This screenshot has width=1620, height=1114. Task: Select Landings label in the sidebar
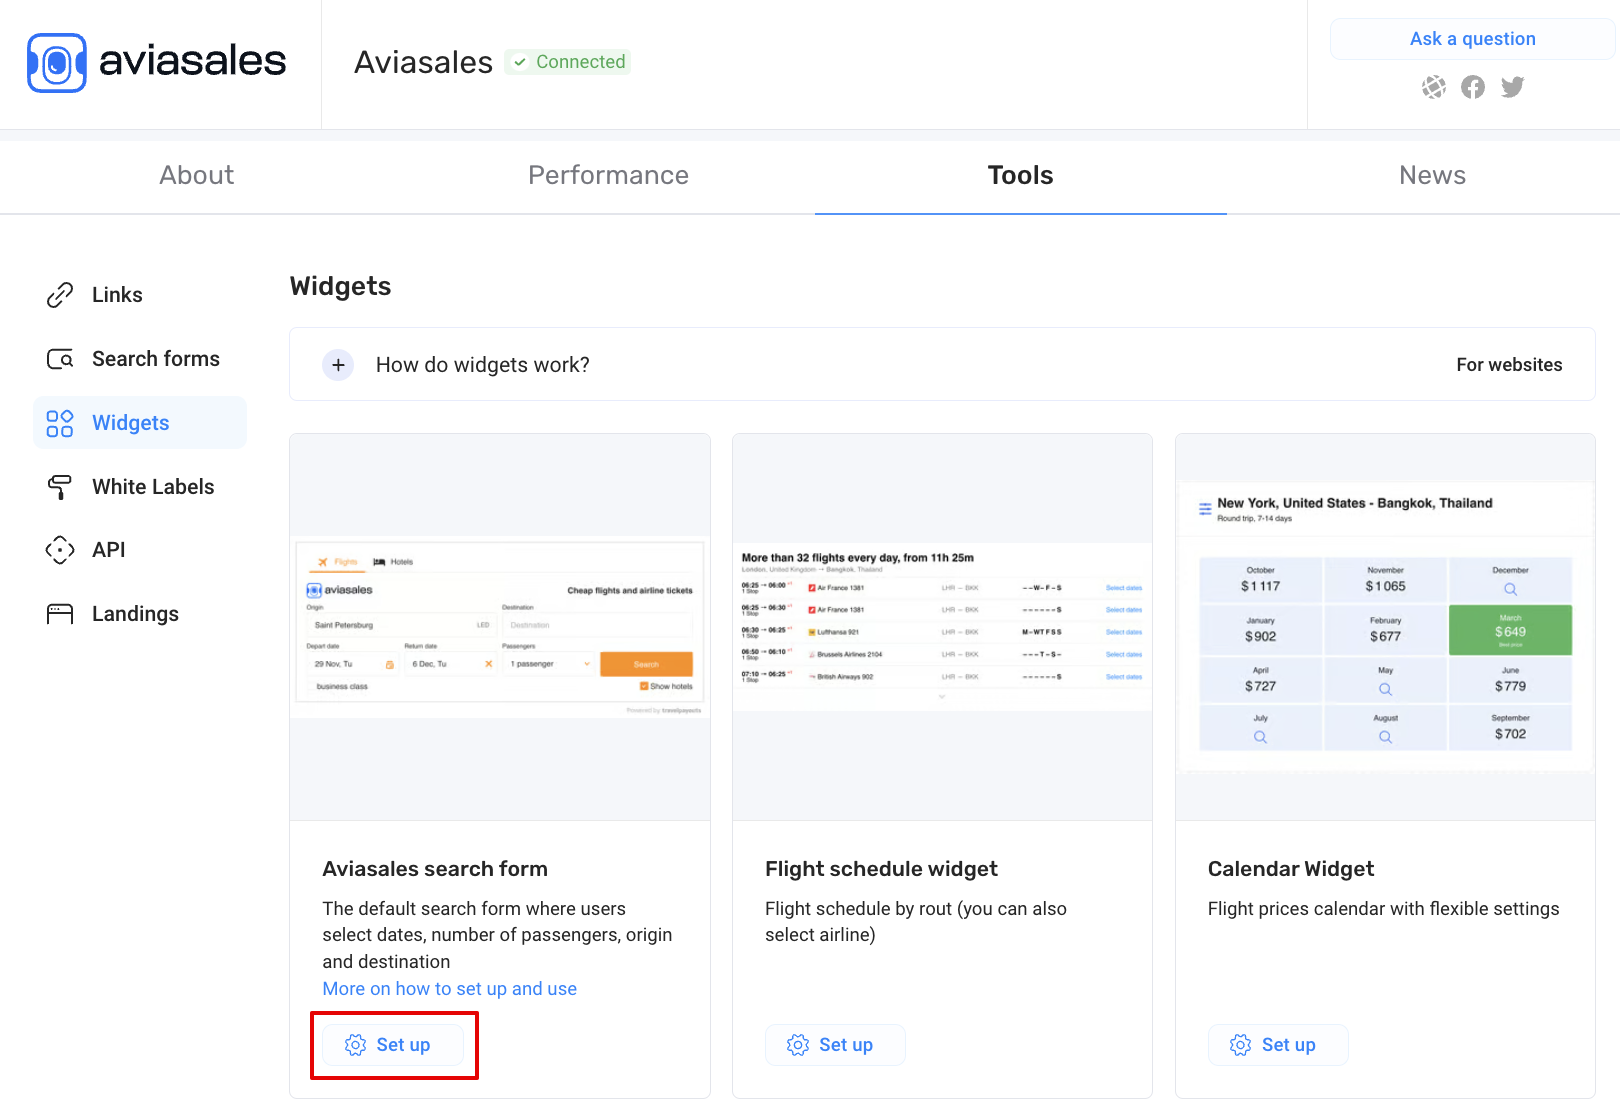tap(135, 614)
